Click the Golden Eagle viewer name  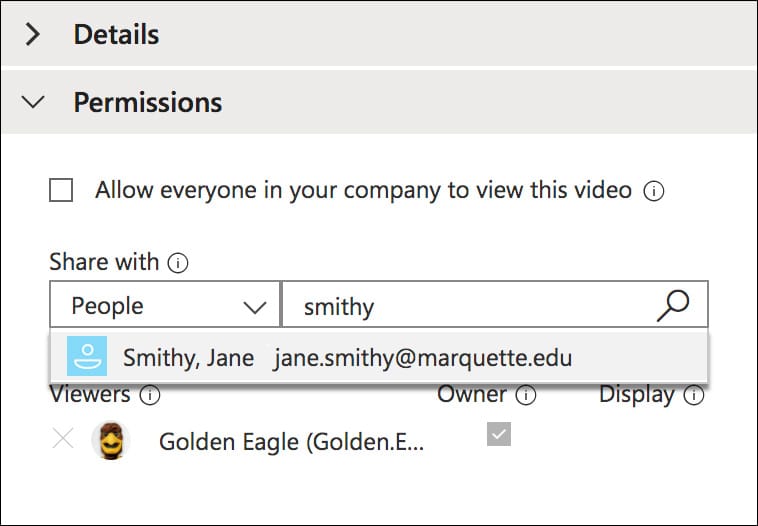click(x=291, y=441)
